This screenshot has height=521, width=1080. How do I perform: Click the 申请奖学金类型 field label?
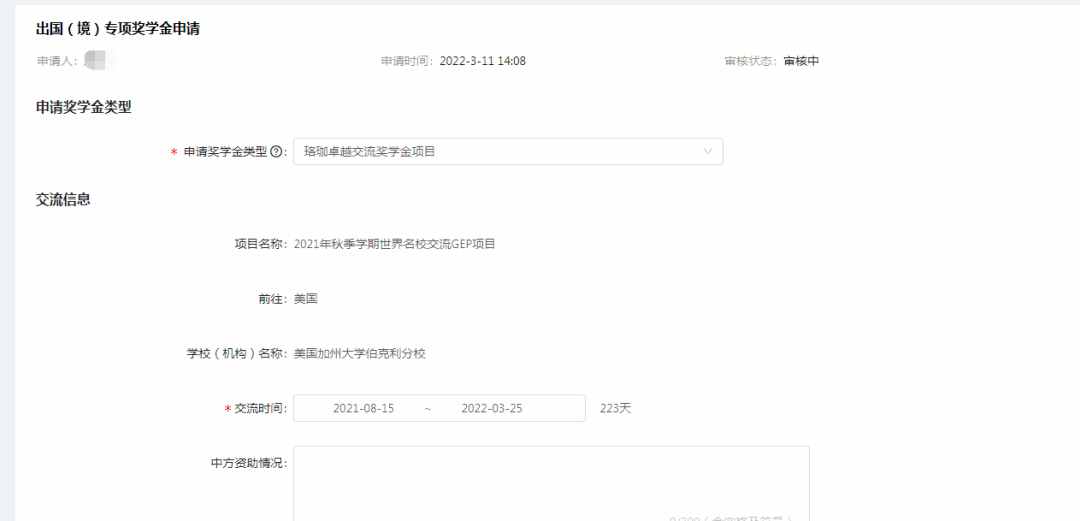click(x=225, y=152)
